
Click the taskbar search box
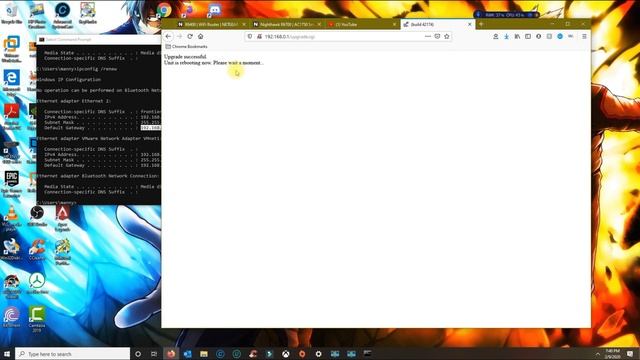click(x=73, y=354)
